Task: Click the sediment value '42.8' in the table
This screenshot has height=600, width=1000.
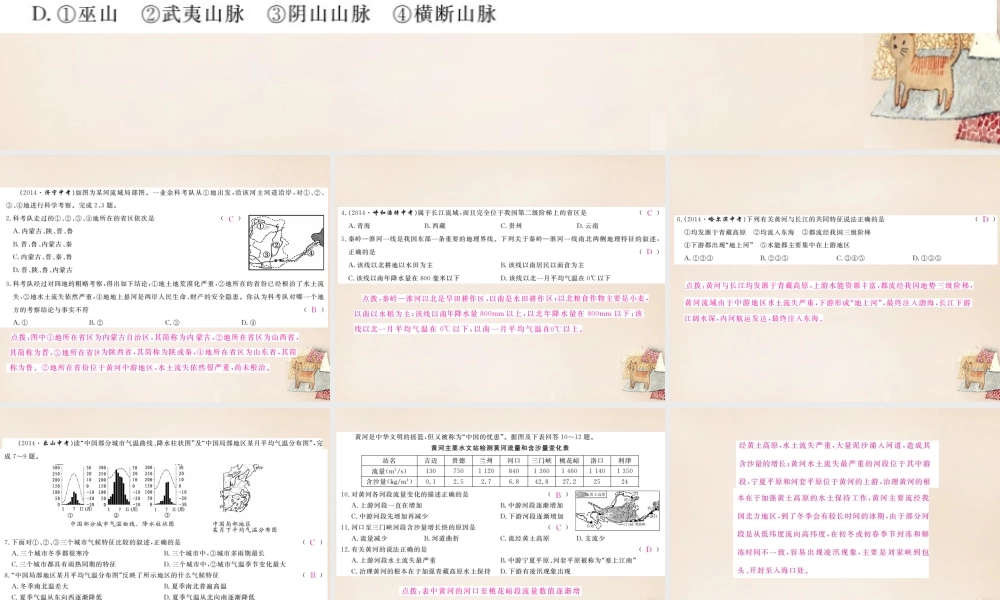Action: [541, 481]
